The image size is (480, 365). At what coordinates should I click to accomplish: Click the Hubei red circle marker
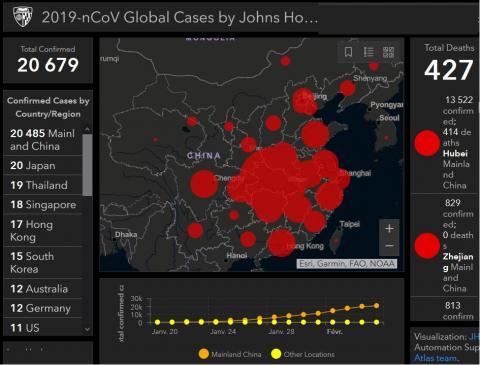coord(427,143)
